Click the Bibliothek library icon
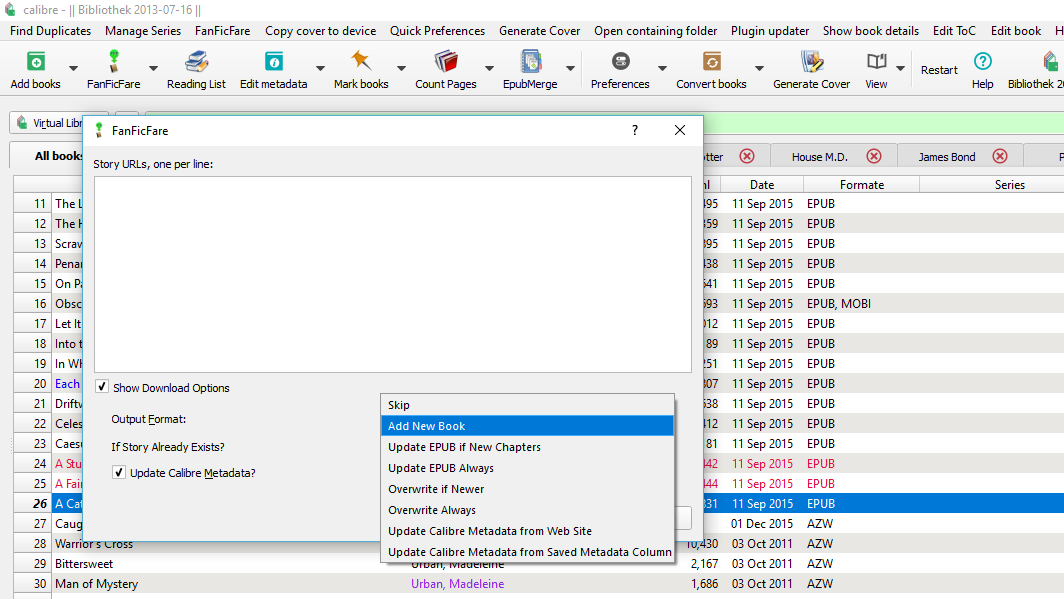Image resolution: width=1064 pixels, height=599 pixels. pos(1052,62)
